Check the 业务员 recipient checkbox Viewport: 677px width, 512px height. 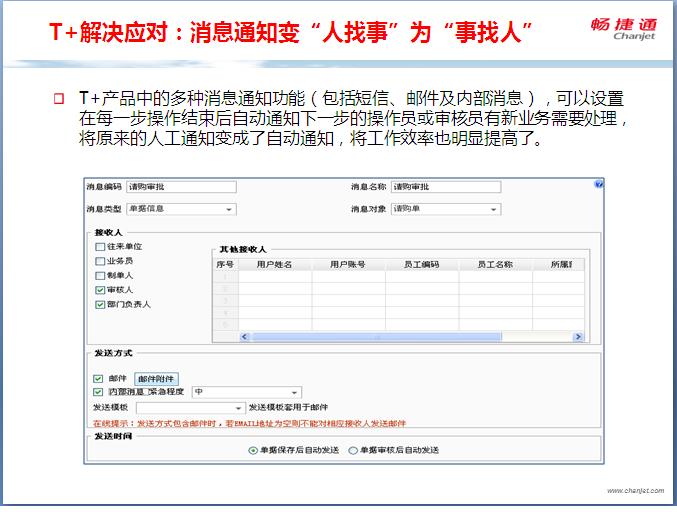[100, 261]
